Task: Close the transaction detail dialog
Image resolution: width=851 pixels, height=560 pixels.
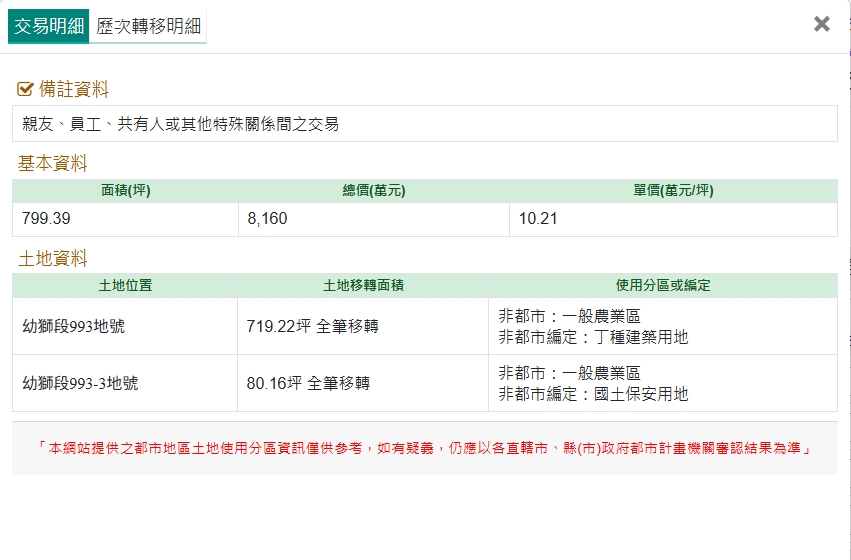Action: (x=821, y=24)
